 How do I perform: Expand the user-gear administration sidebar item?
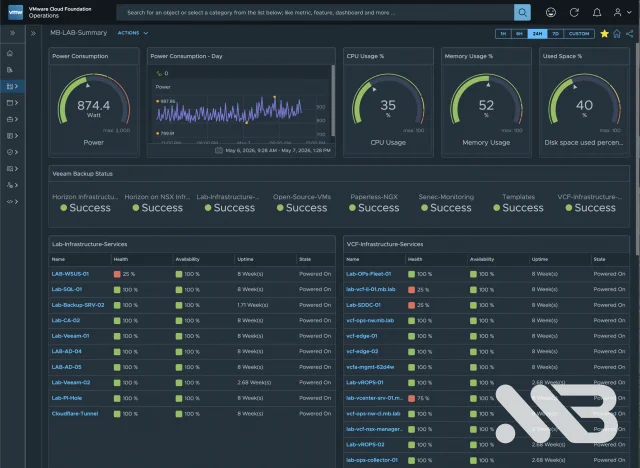coord(12,185)
